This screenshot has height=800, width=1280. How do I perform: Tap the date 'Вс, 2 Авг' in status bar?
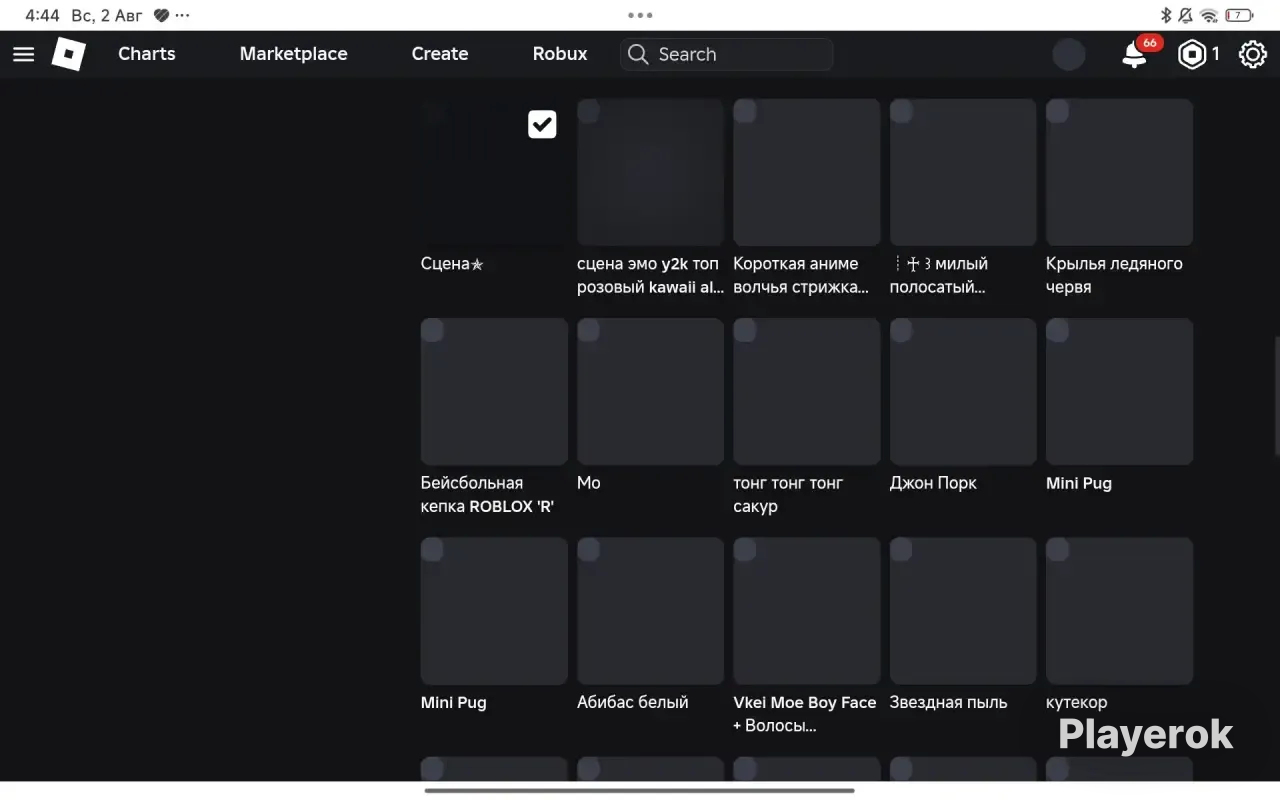tap(106, 15)
